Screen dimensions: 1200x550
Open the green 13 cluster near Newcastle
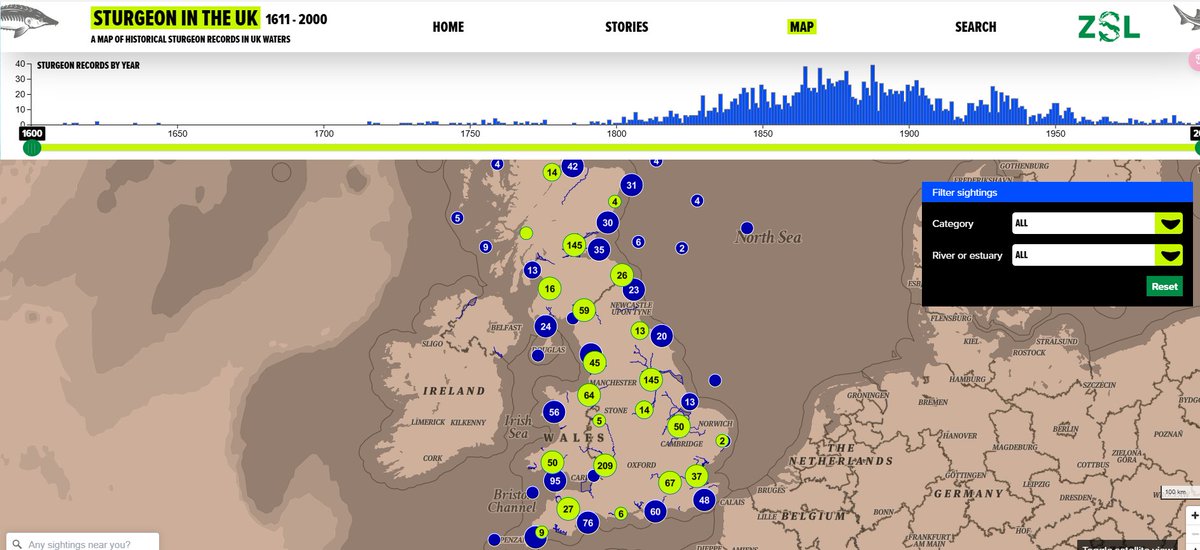(x=640, y=330)
